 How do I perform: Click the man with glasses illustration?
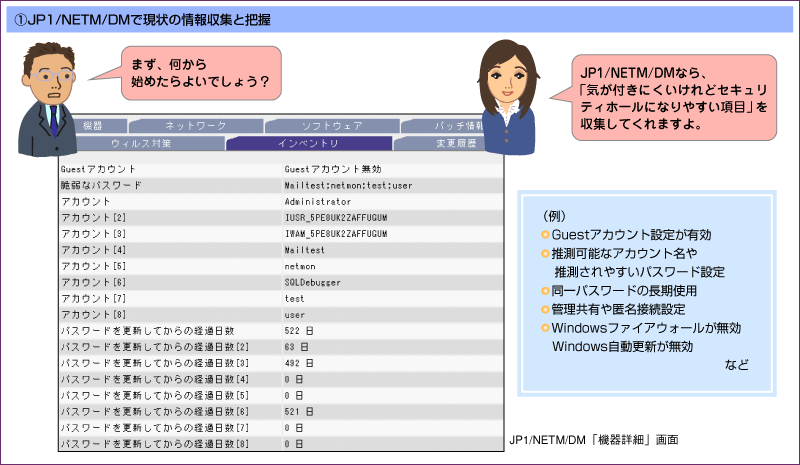(47, 99)
